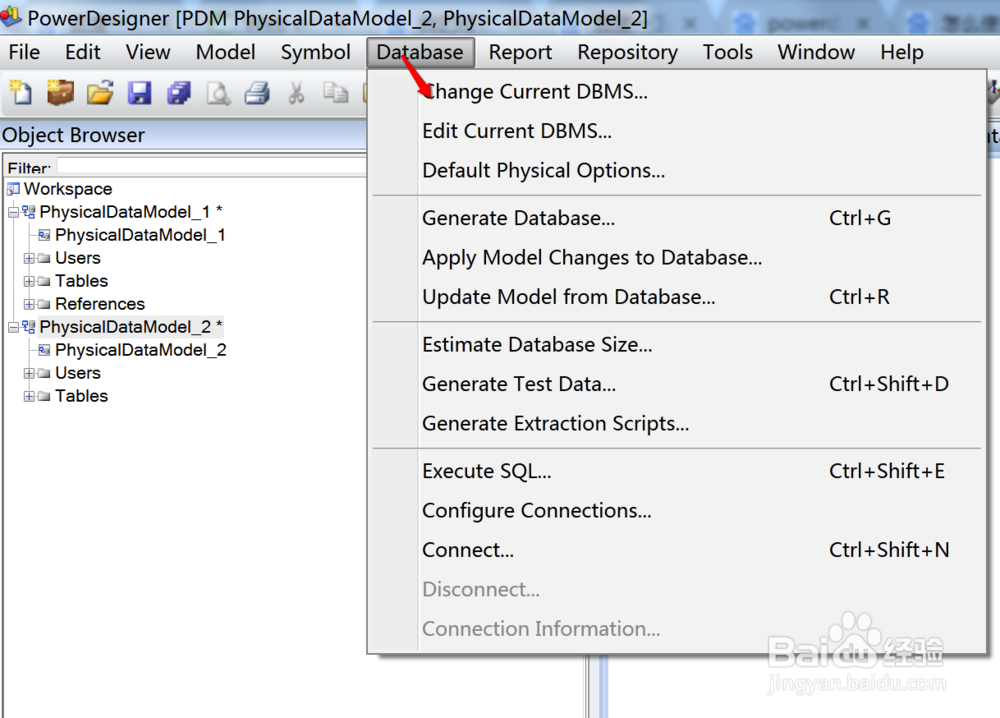
Task: Open the Help menu
Action: pos(902,52)
